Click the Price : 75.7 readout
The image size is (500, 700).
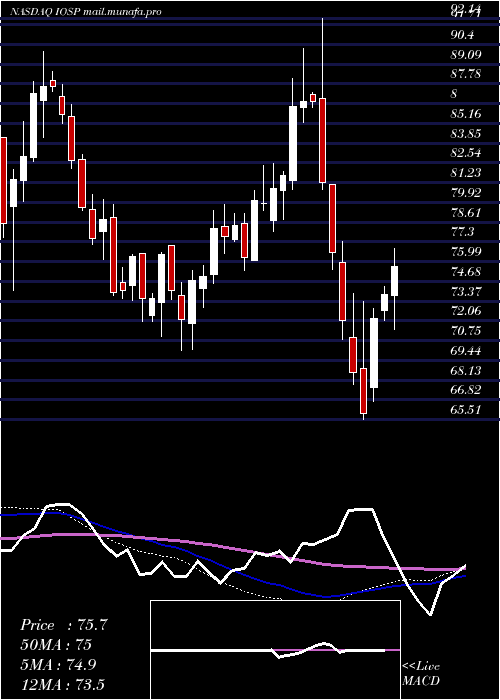[64, 625]
